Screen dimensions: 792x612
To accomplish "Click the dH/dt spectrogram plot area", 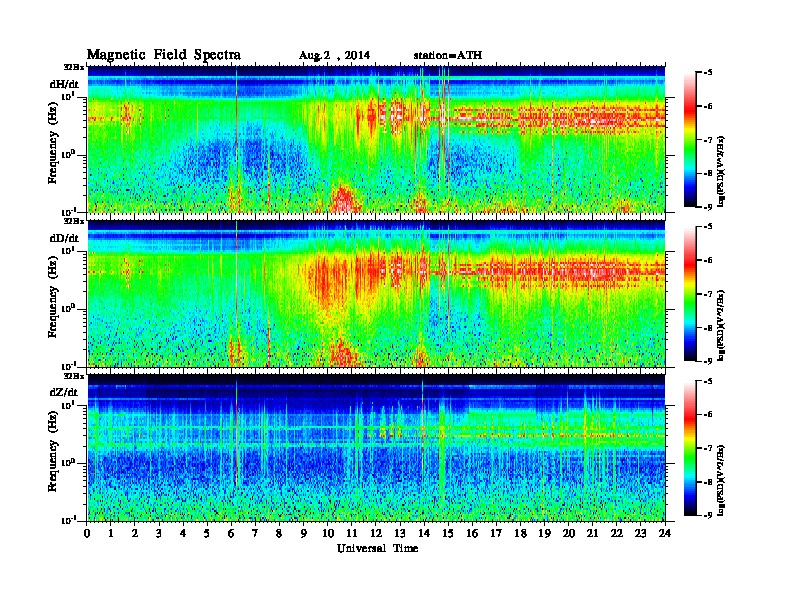I will click(376, 139).
